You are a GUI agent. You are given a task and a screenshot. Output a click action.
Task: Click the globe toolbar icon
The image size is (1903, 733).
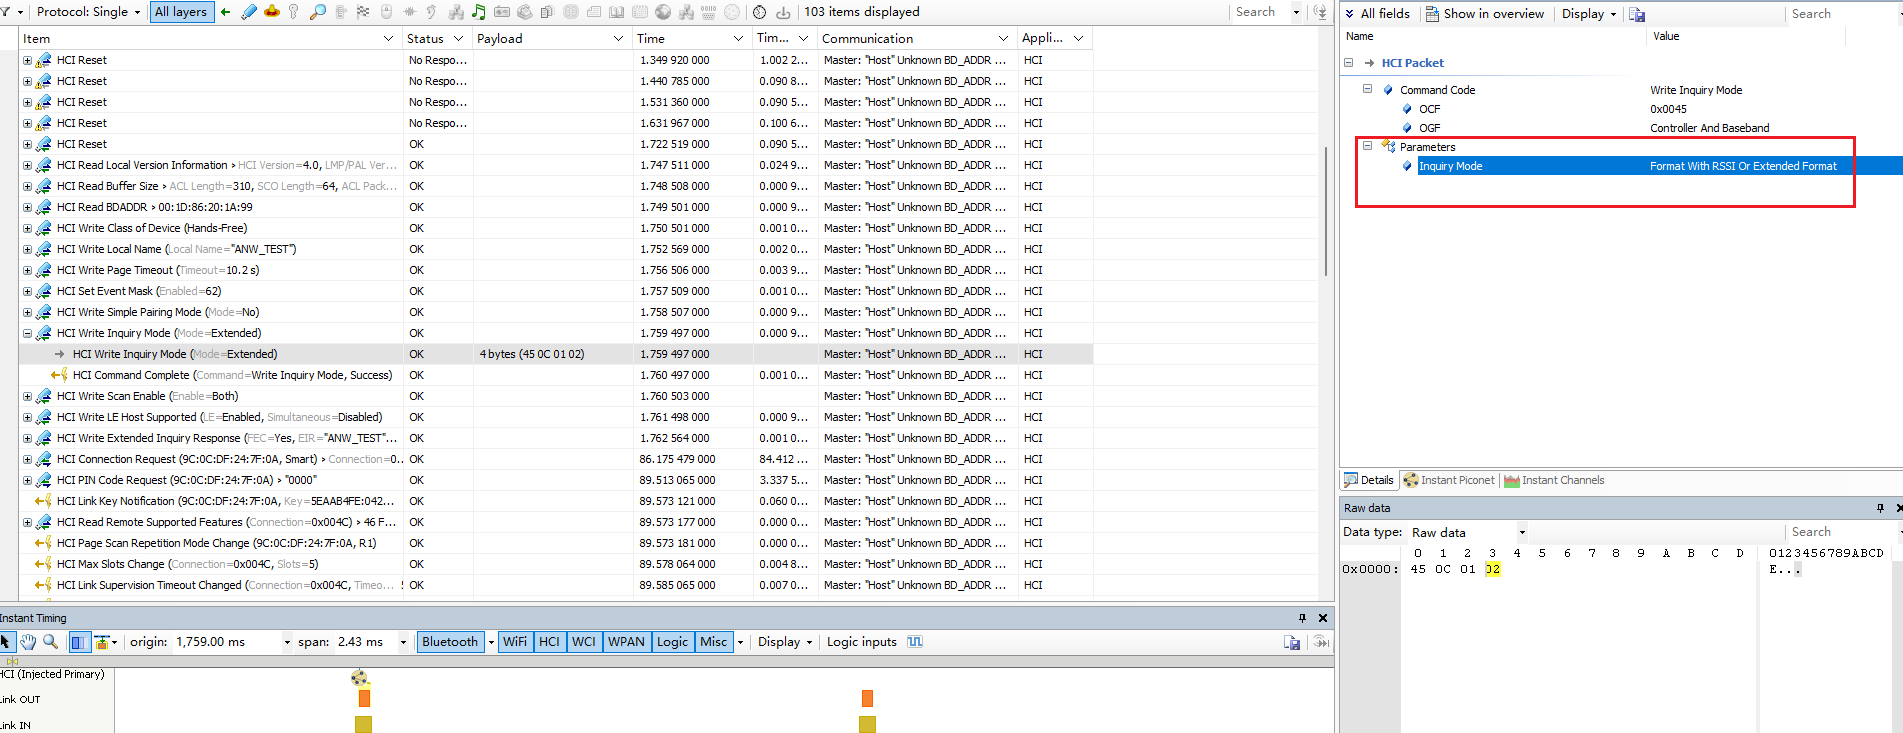coord(663,12)
